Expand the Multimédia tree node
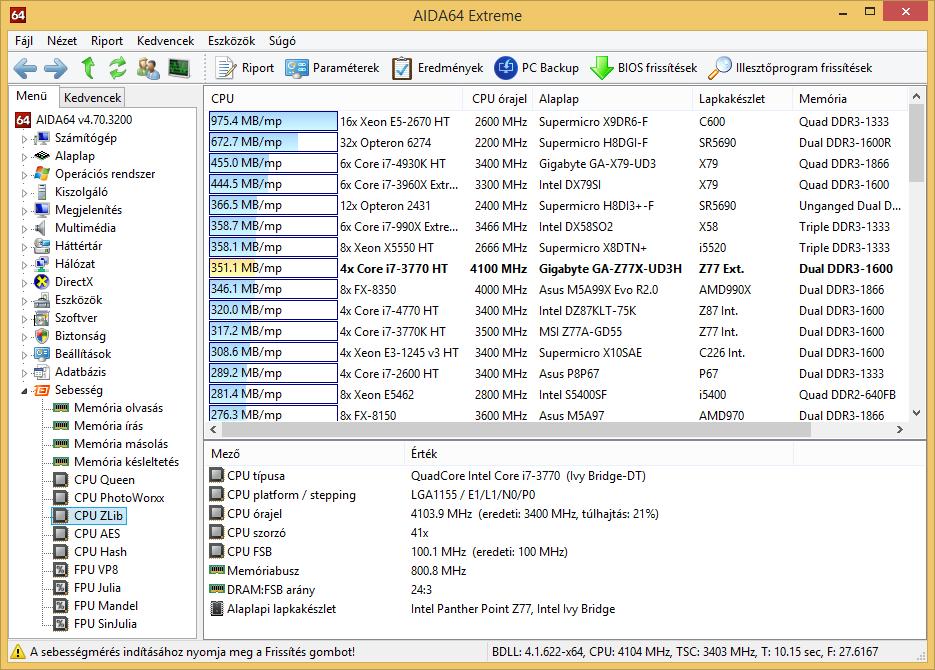 [24, 228]
